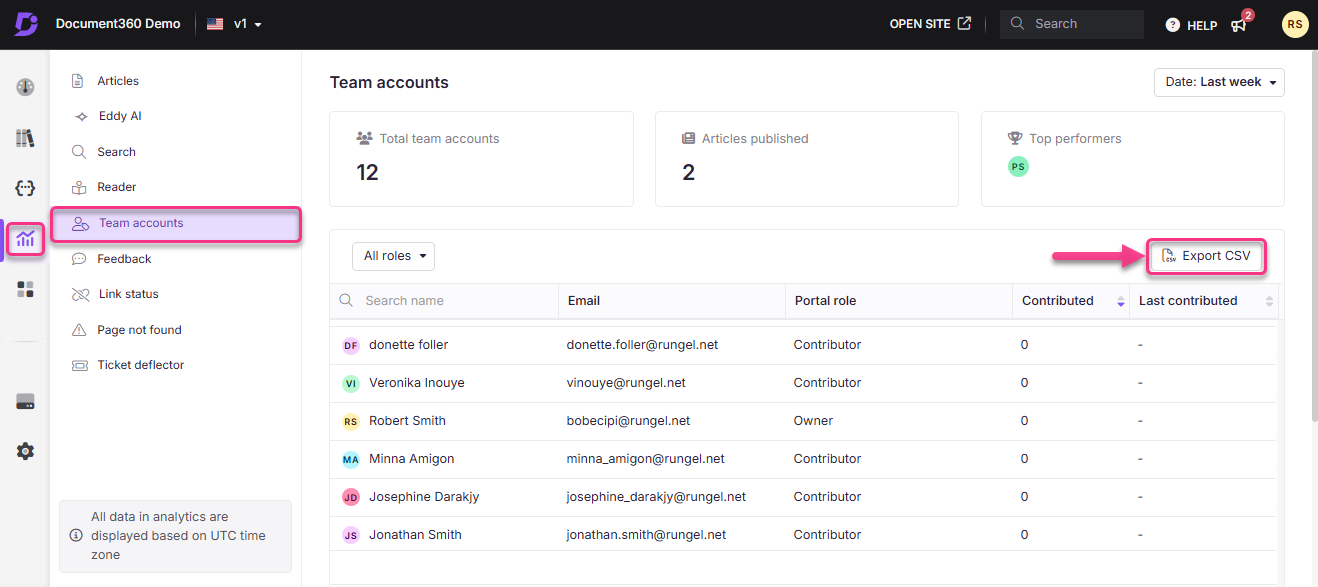Click the RS account avatar

point(1295,24)
